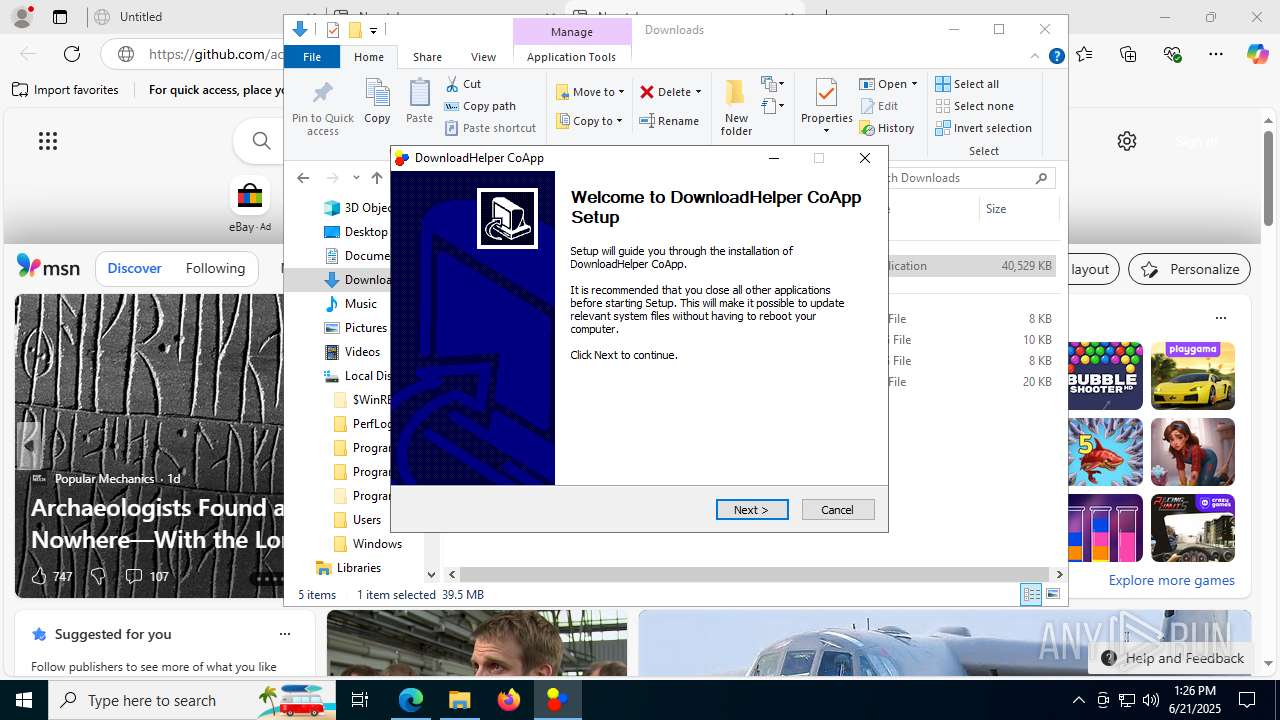Open the MSN apps grid icon
The image size is (1280, 720).
(x=48, y=141)
